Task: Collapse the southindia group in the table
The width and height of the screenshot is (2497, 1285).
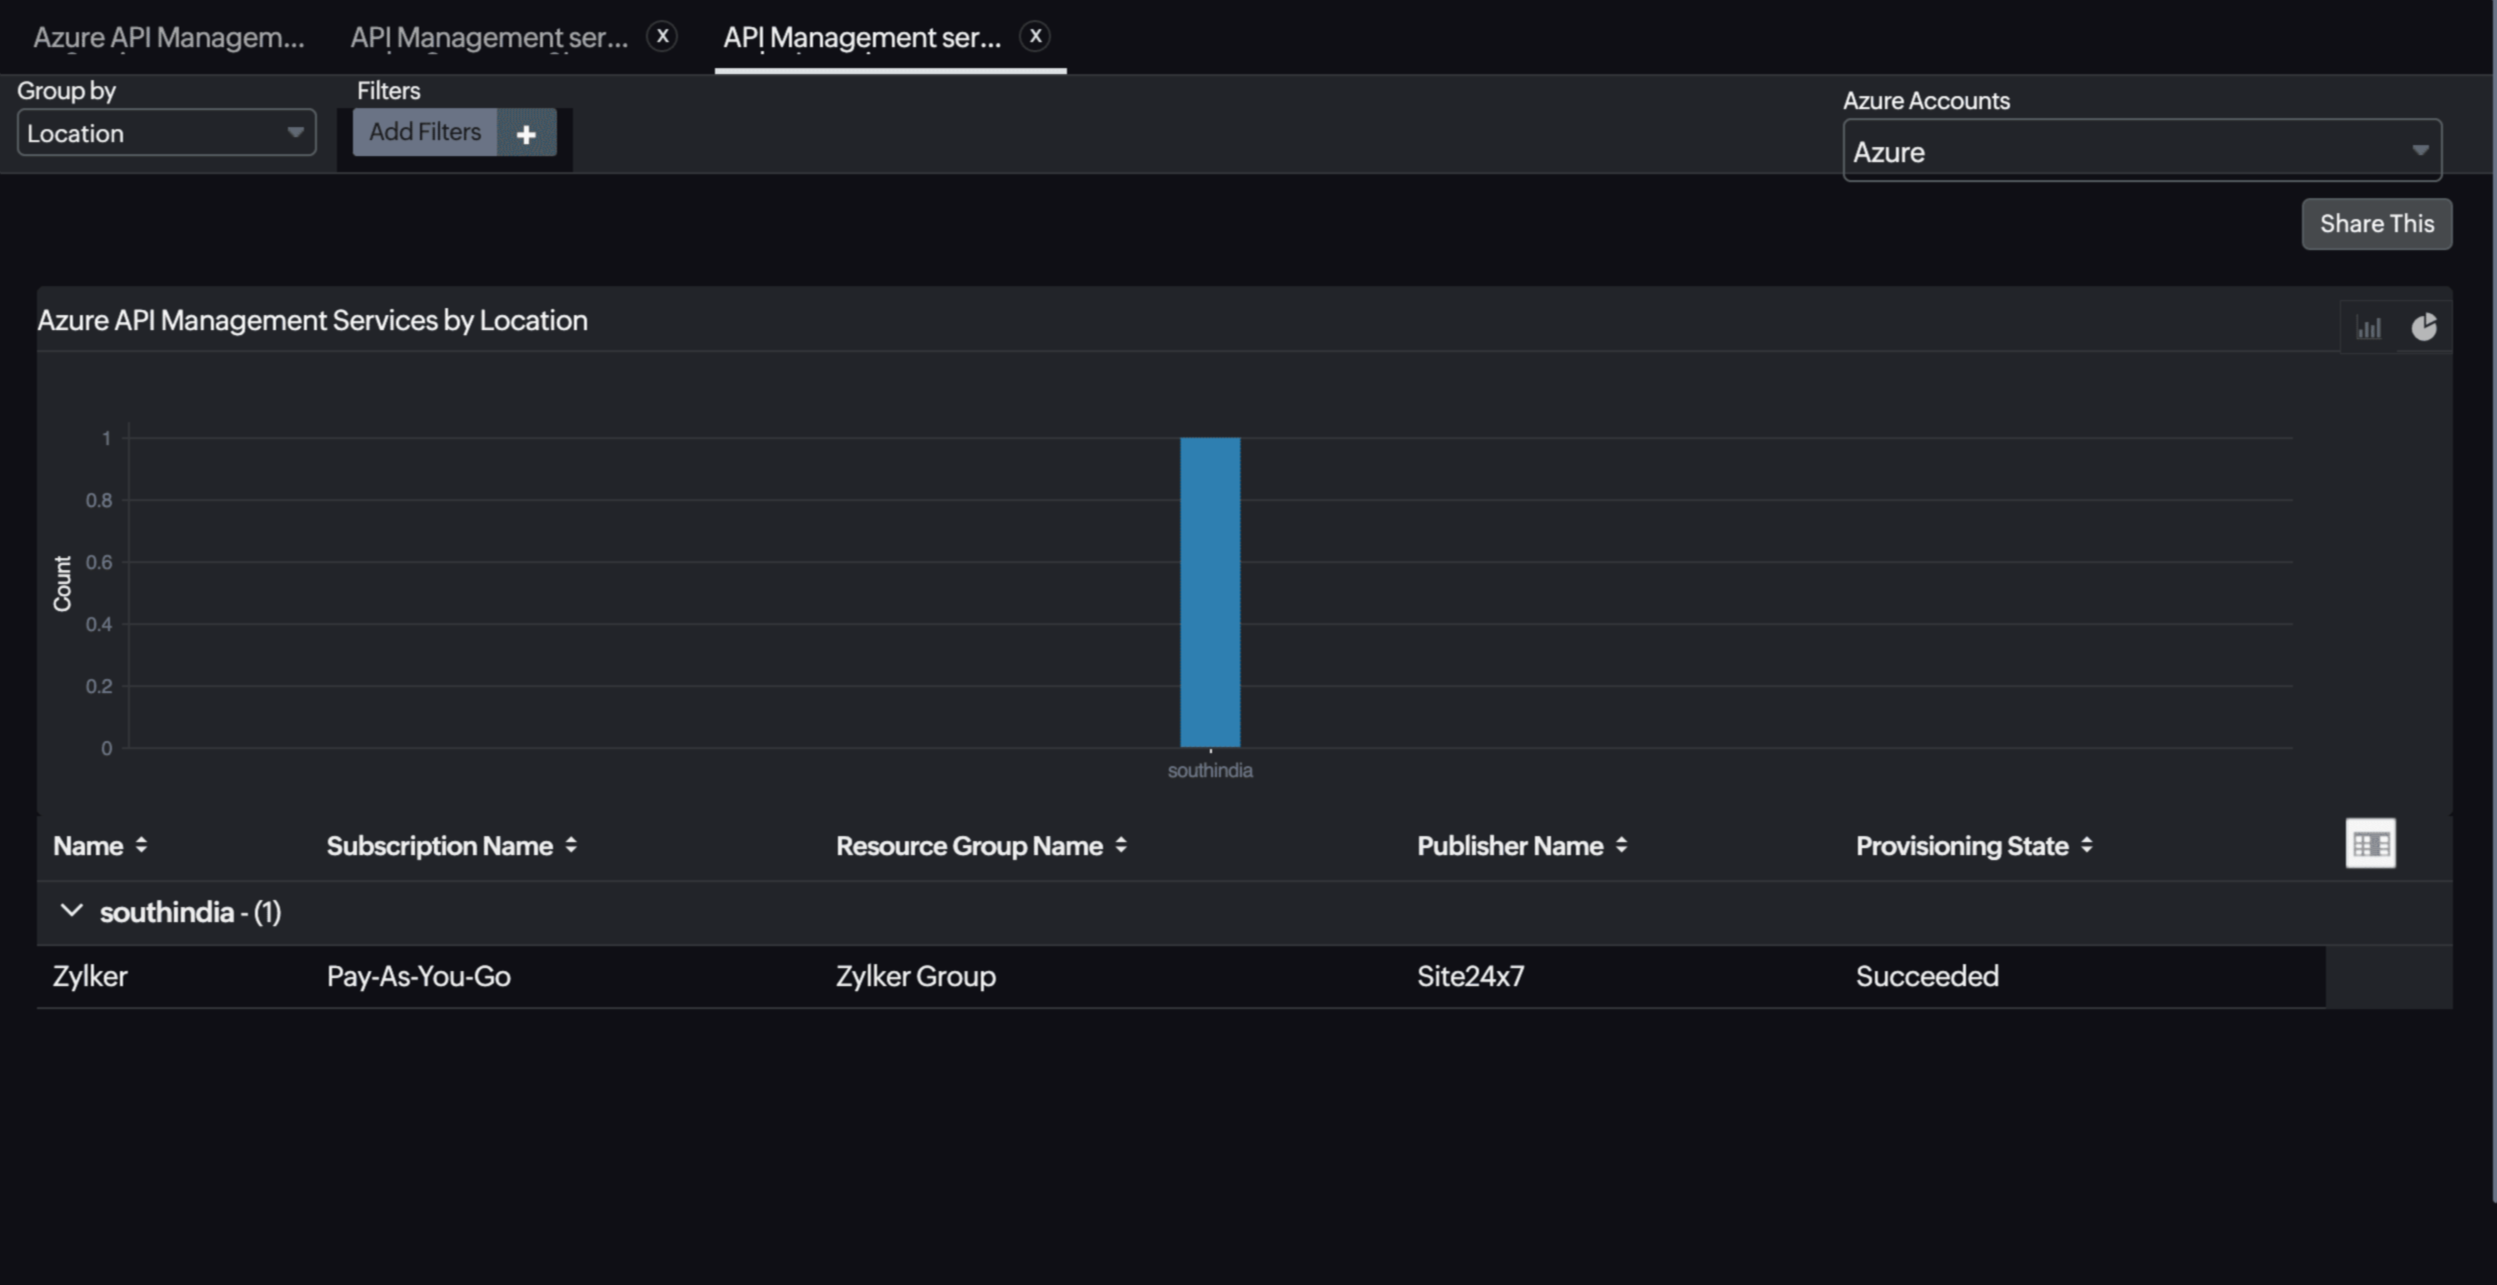Action: (70, 911)
